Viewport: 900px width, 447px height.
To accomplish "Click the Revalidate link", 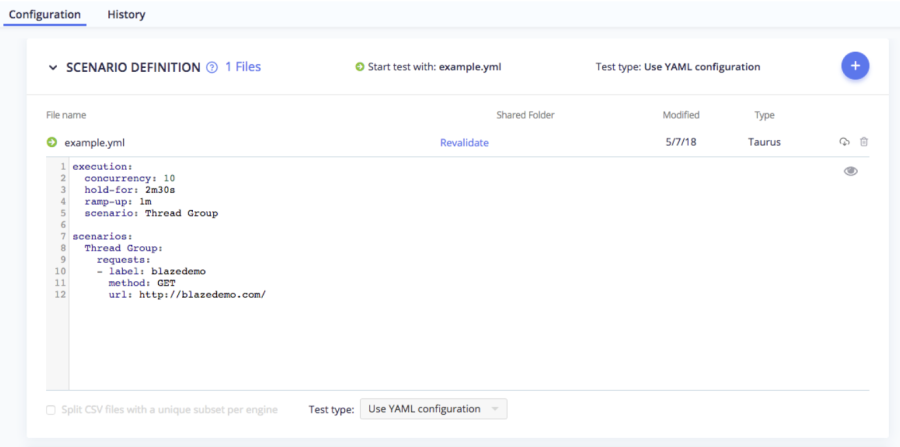I will tap(464, 143).
